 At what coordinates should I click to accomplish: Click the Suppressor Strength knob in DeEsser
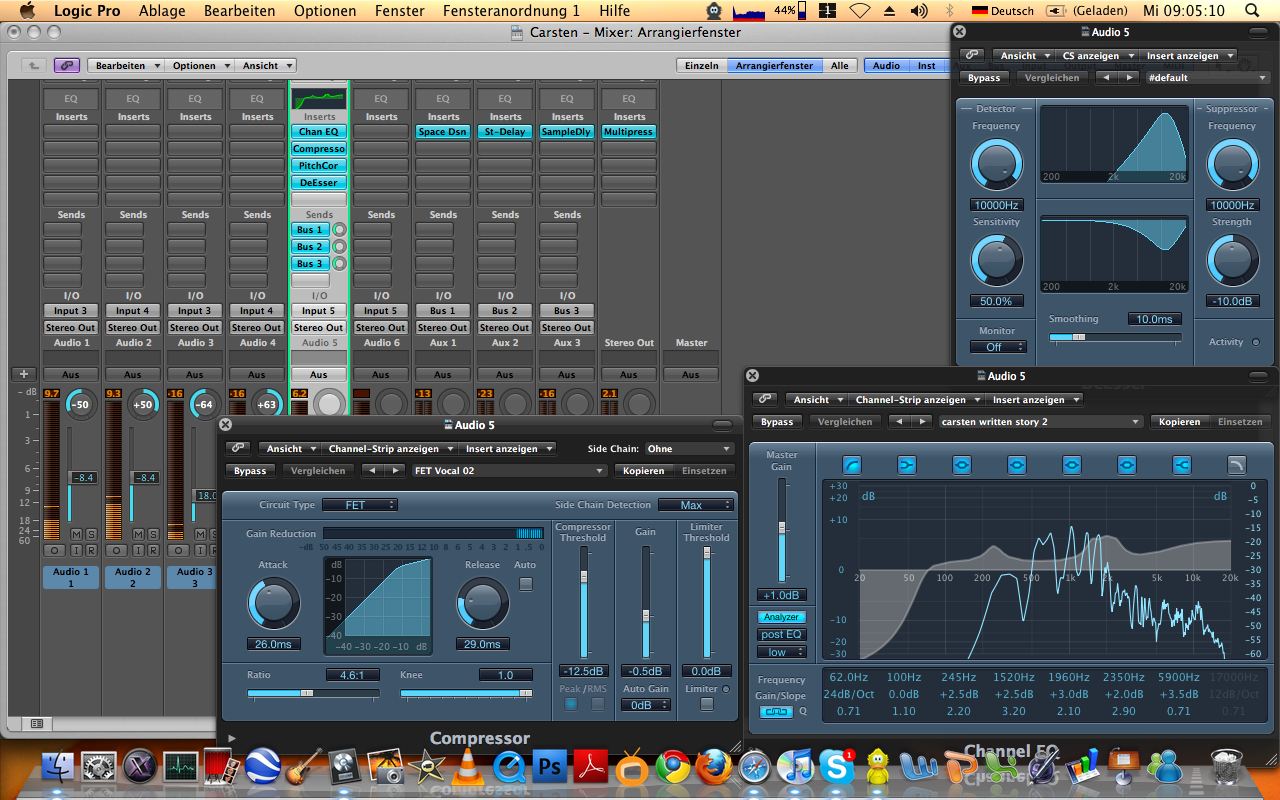click(x=1232, y=262)
